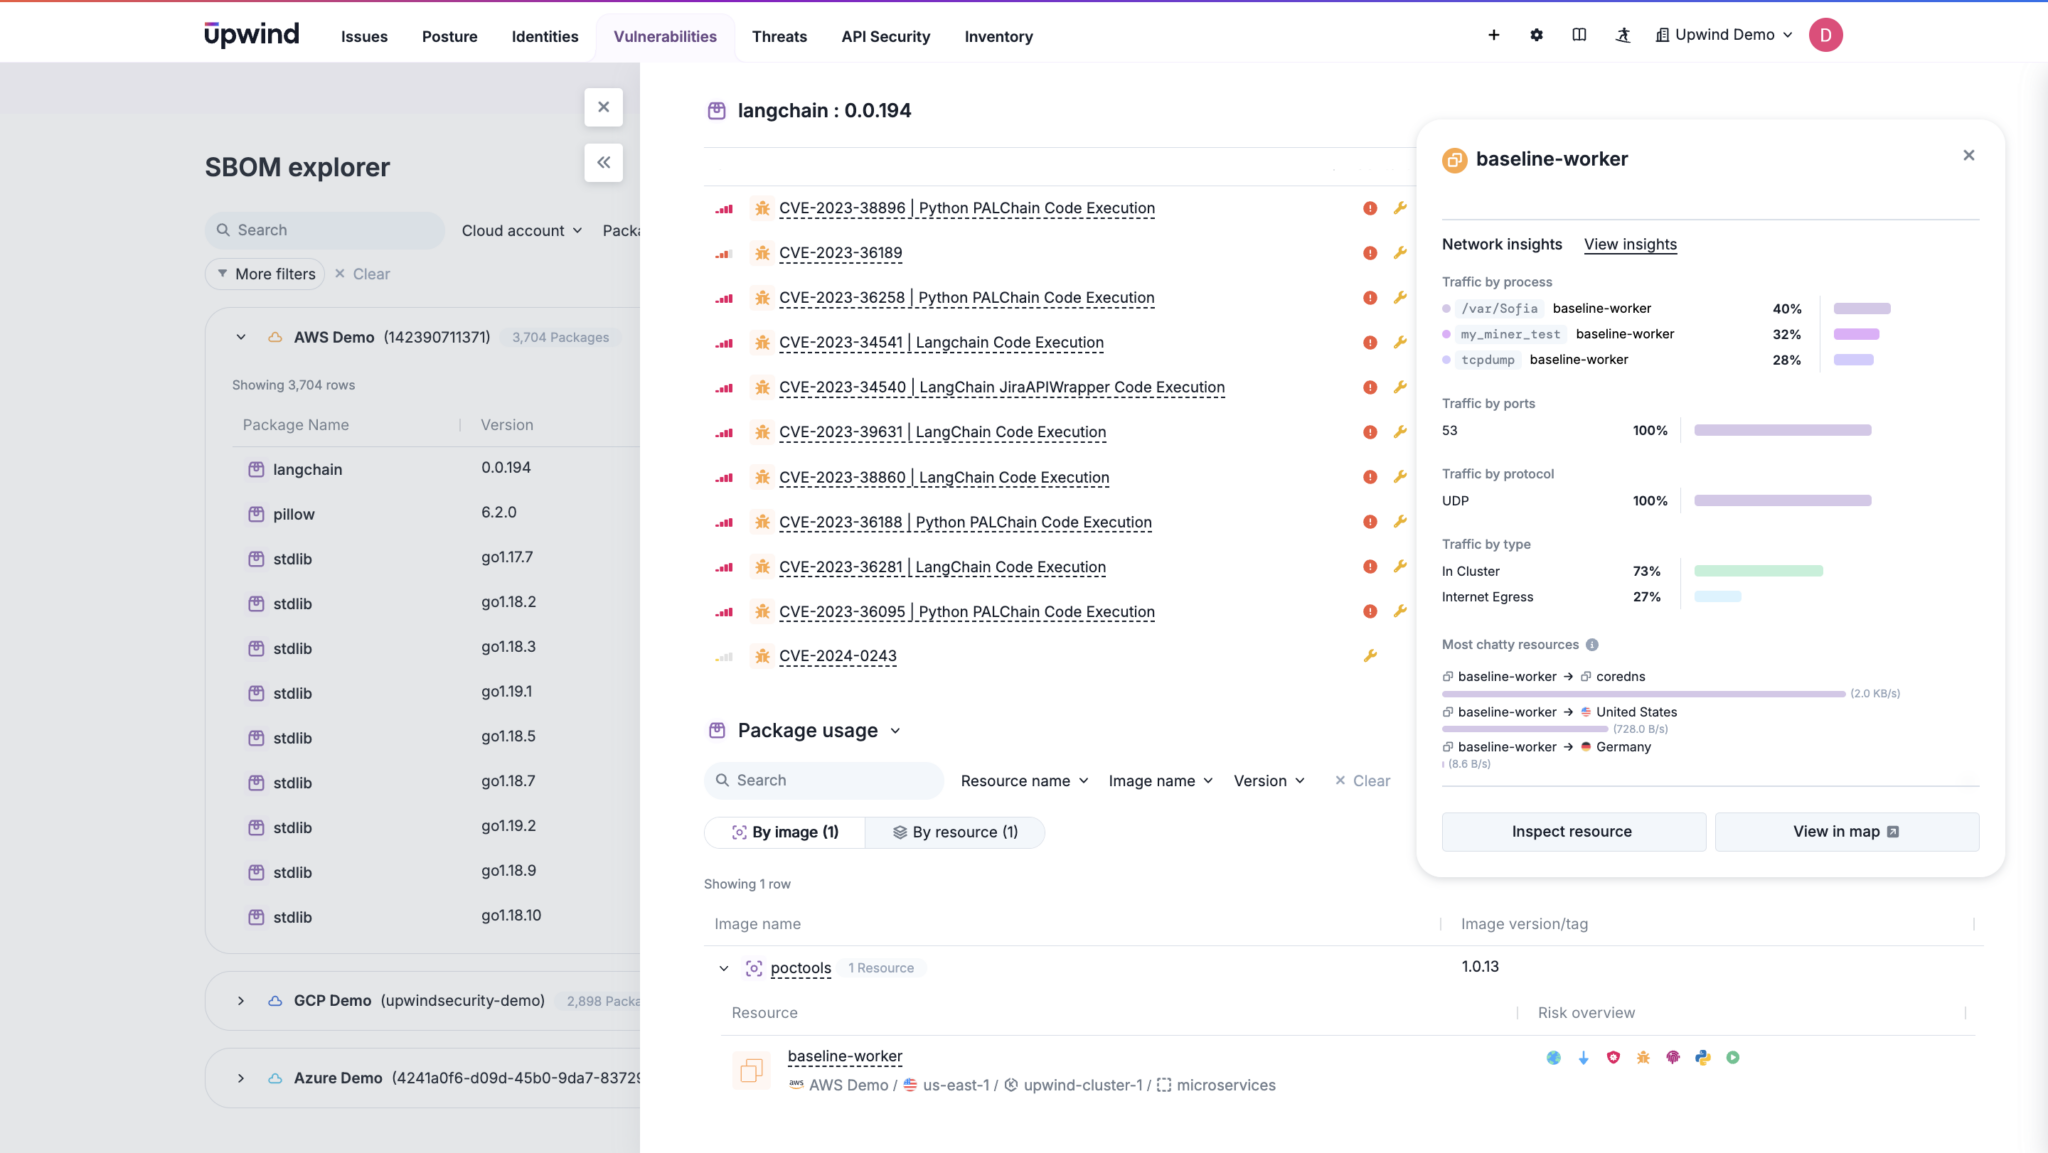The height and width of the screenshot is (1153, 2048).
Task: Open the add (+) icon in the top bar
Action: (1493, 34)
